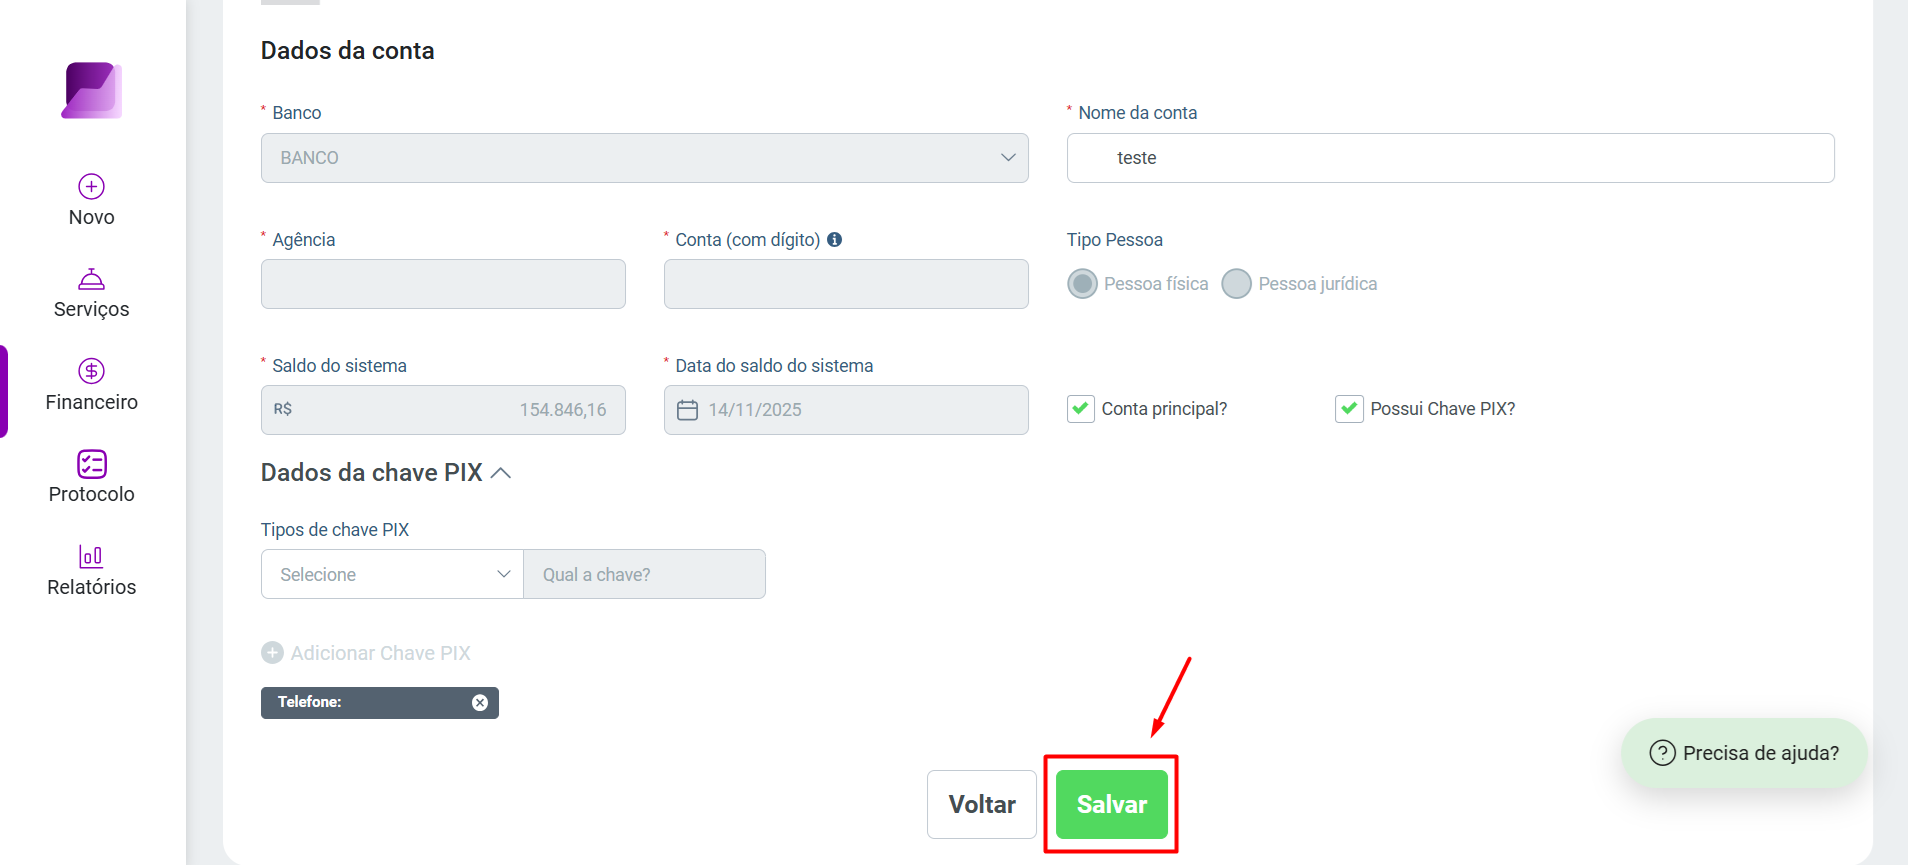Open the Novo plus icon
The width and height of the screenshot is (1908, 865).
92,187
